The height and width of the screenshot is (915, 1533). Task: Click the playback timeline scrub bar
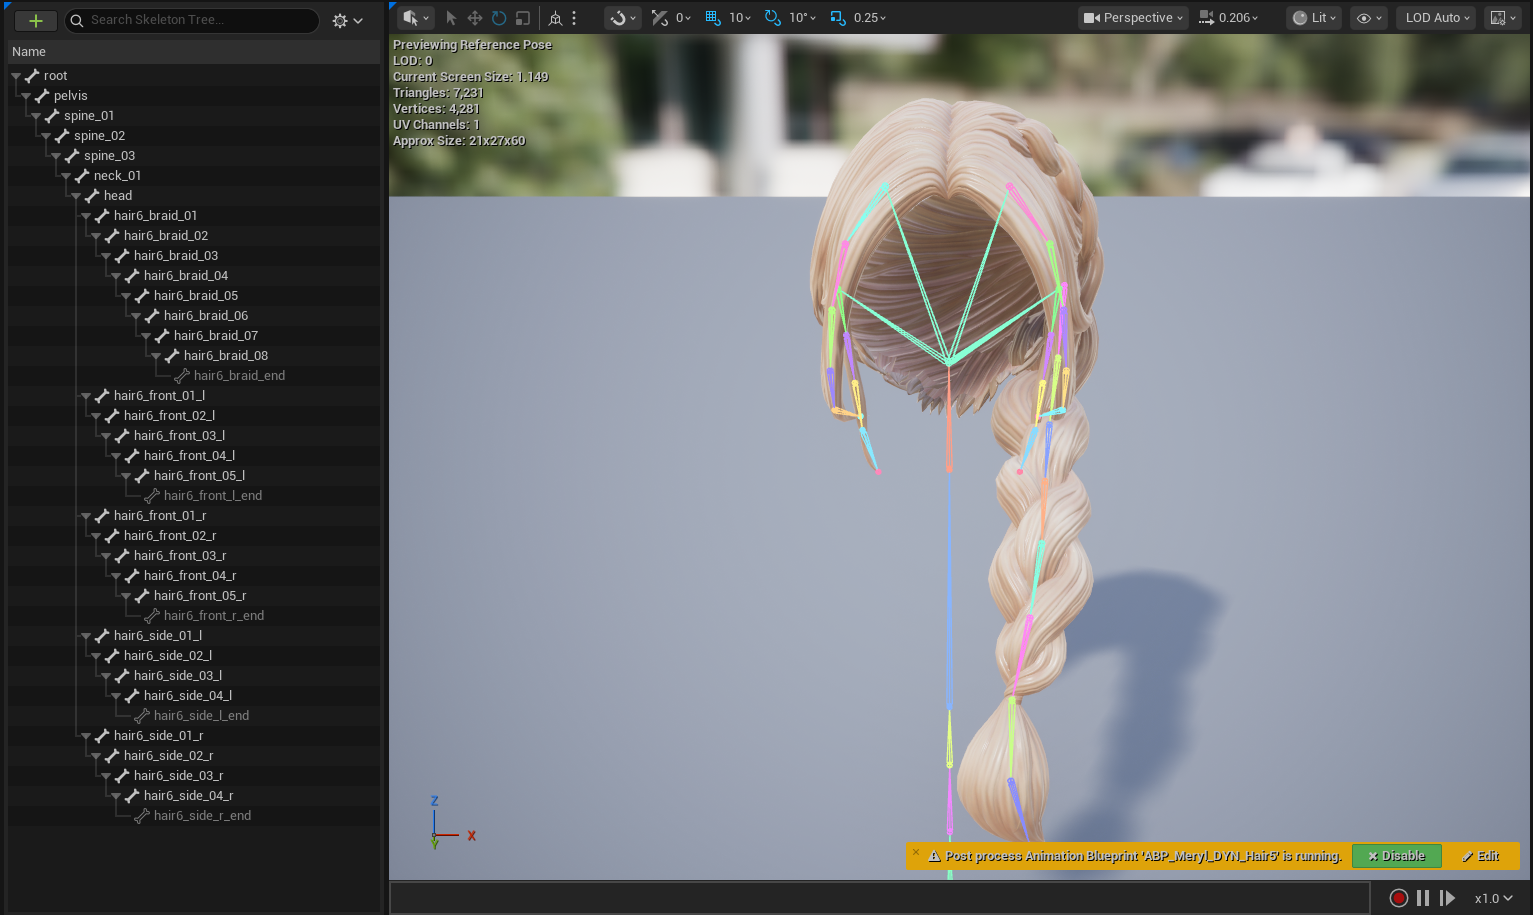click(879, 898)
